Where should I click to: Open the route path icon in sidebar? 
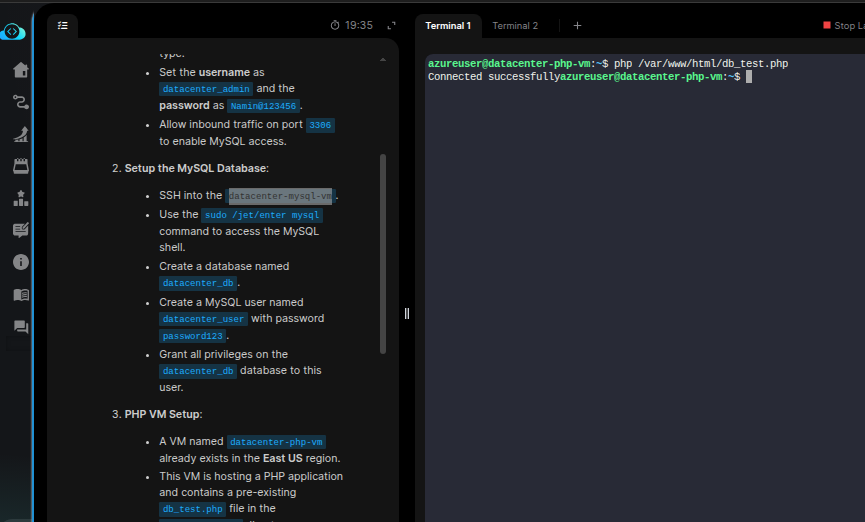coord(20,101)
